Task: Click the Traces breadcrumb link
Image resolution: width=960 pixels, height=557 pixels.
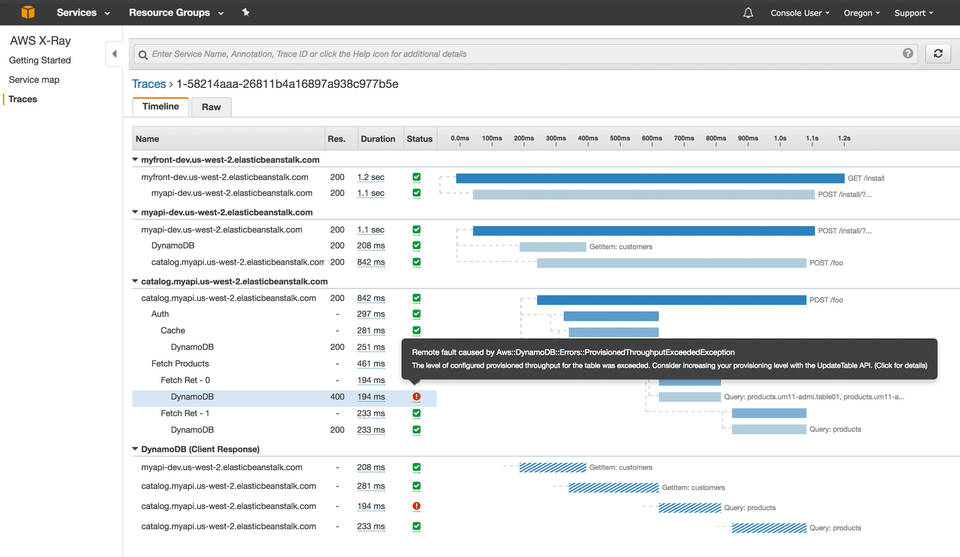Action: [148, 84]
